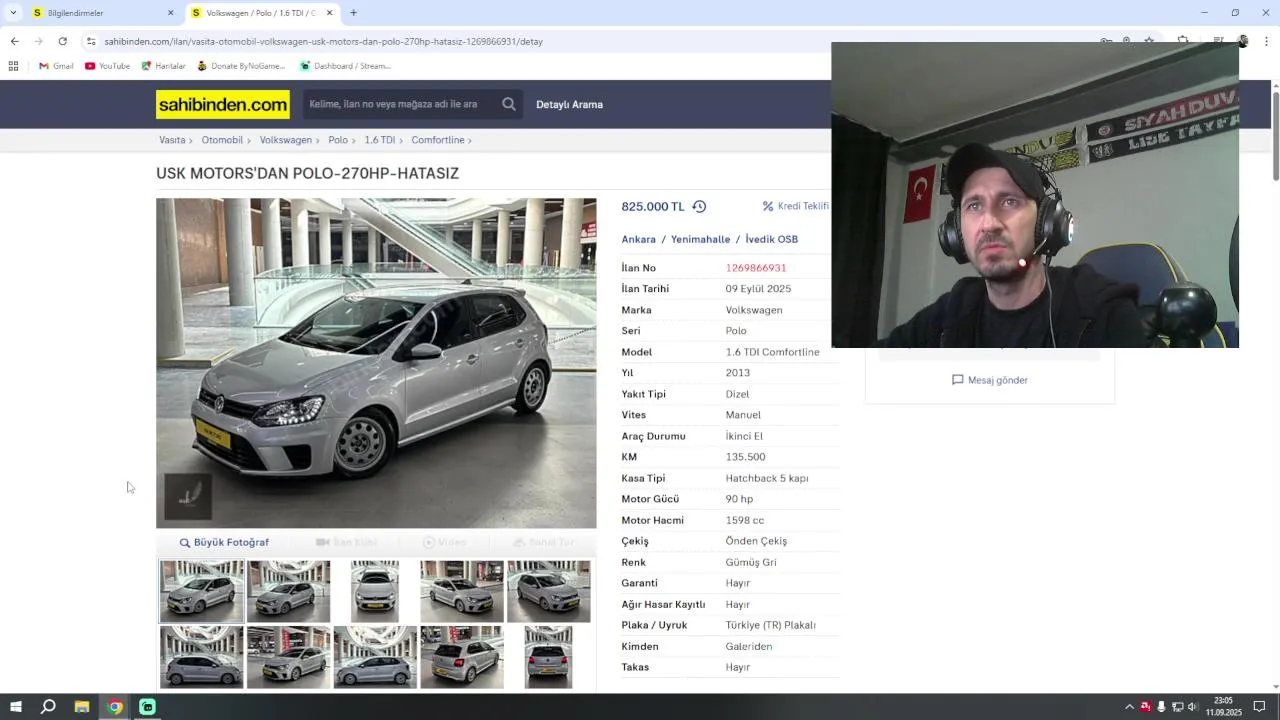1280x720 pixels.
Task: Click the İlan Klibi tab
Action: tap(346, 542)
